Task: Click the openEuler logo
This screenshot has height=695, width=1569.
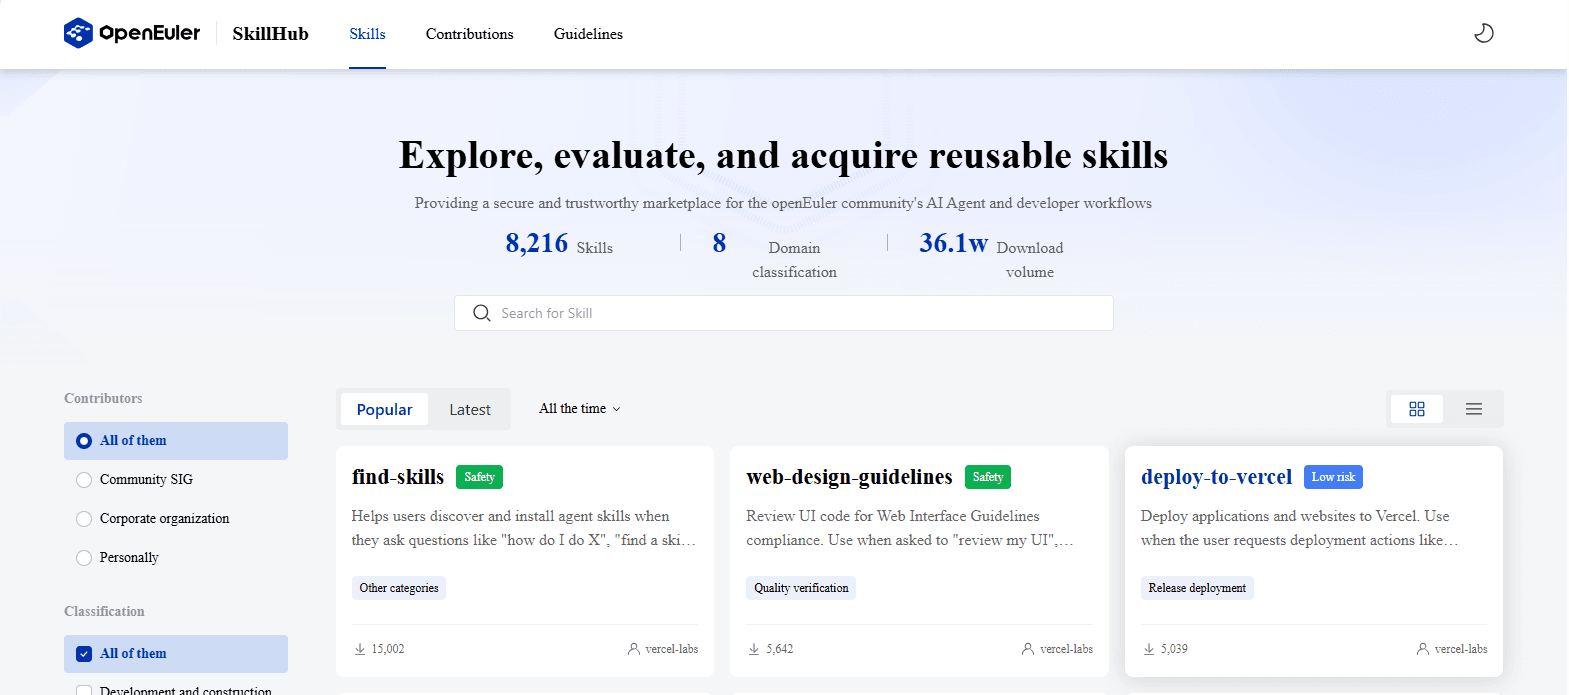Action: tap(132, 33)
